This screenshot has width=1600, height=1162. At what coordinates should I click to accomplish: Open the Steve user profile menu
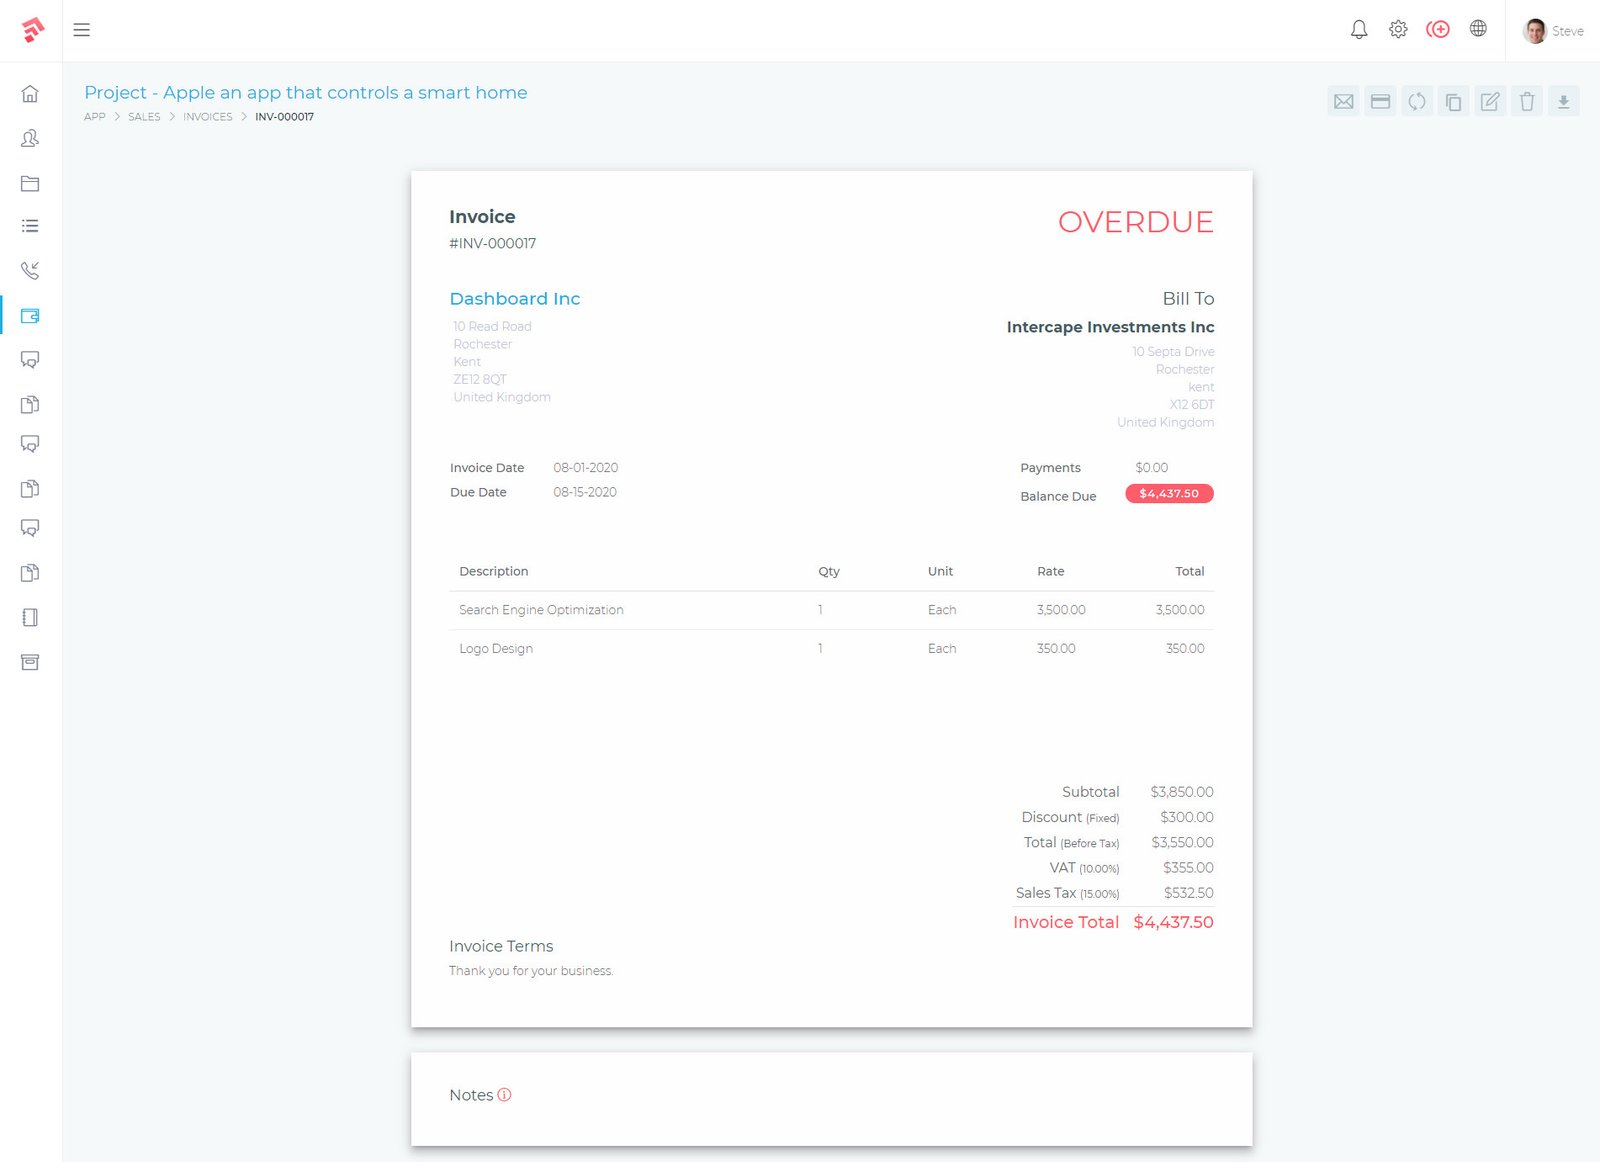pyautogui.click(x=1553, y=31)
